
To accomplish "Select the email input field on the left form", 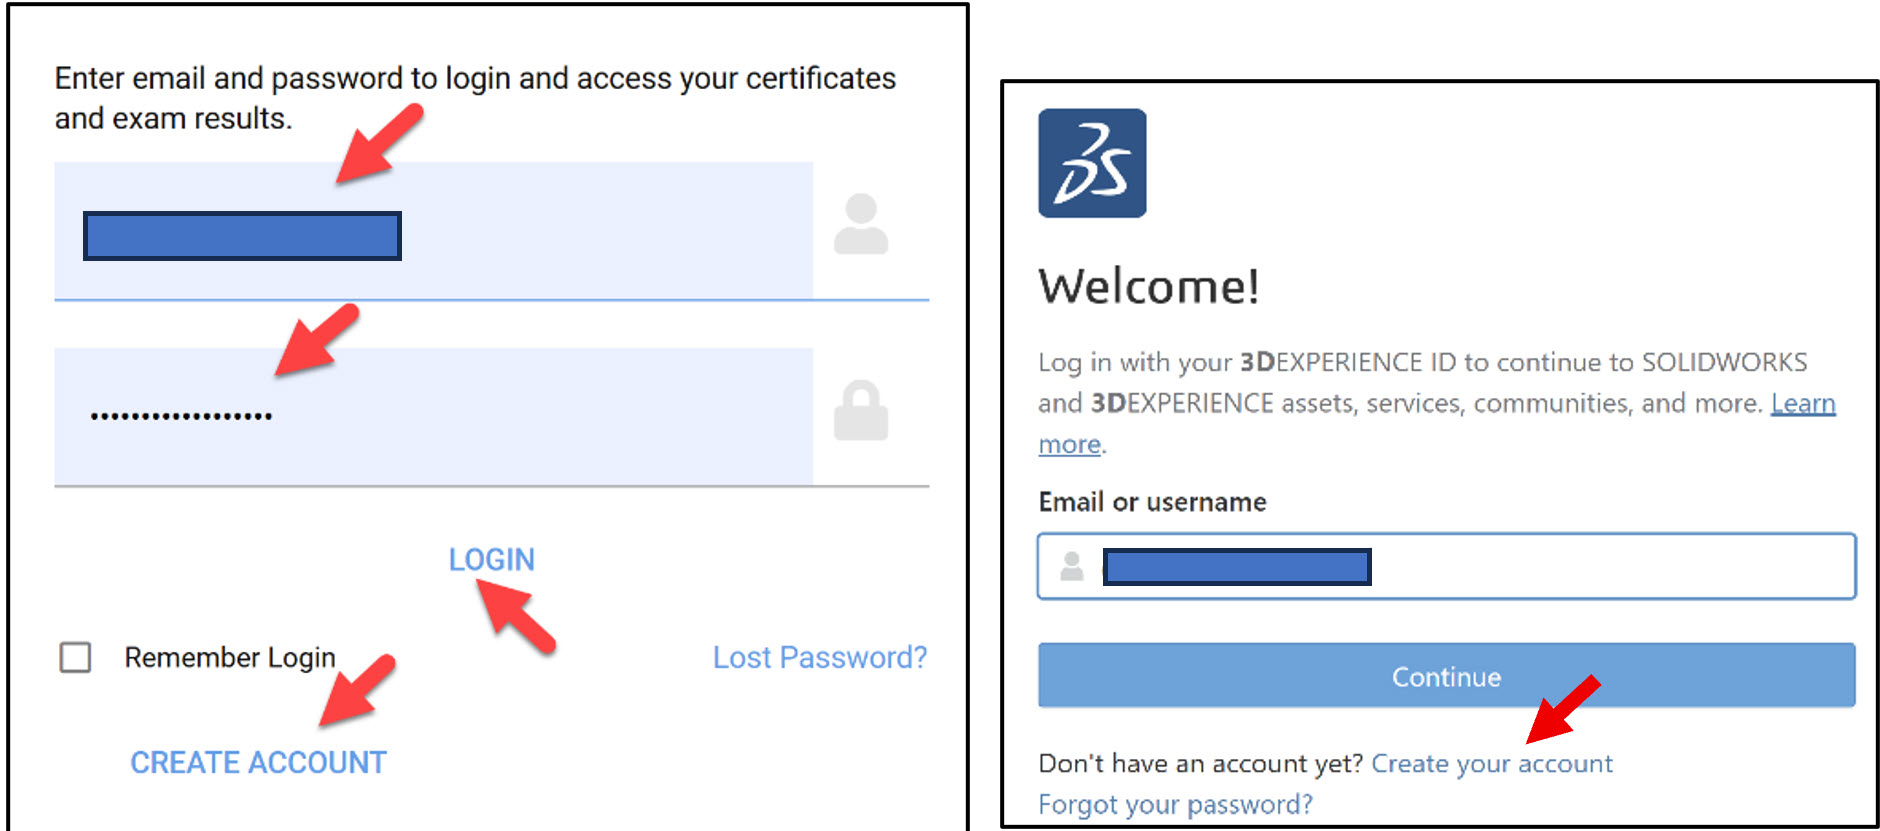I will 550,225.
